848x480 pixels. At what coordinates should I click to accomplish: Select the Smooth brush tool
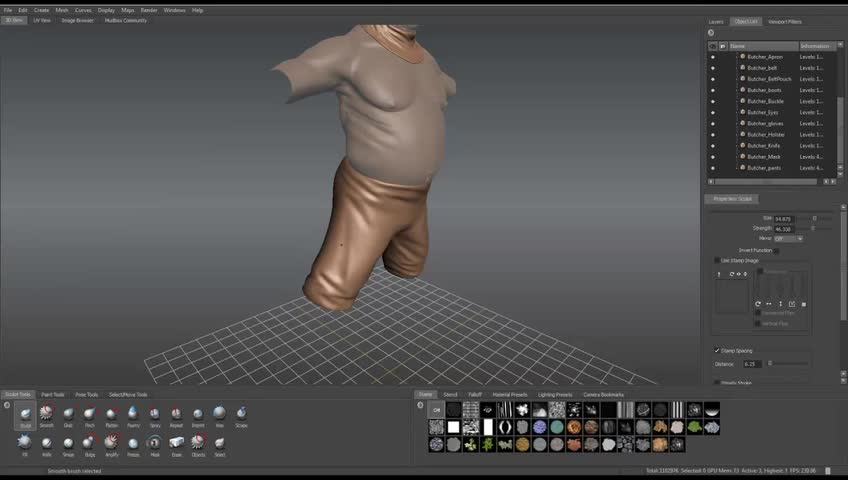47,416
